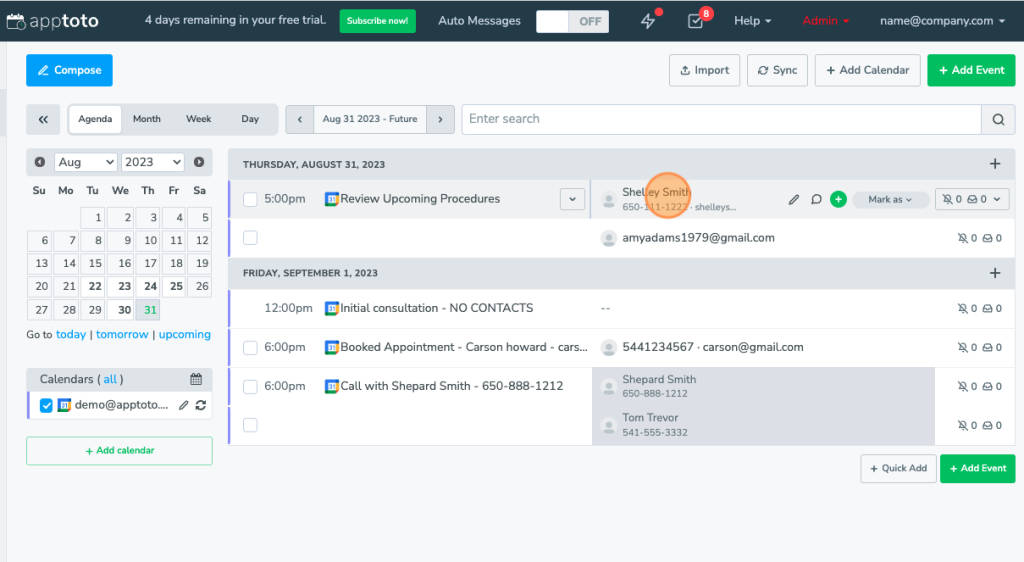
Task: Click the all calendars link
Action: click(x=110, y=379)
